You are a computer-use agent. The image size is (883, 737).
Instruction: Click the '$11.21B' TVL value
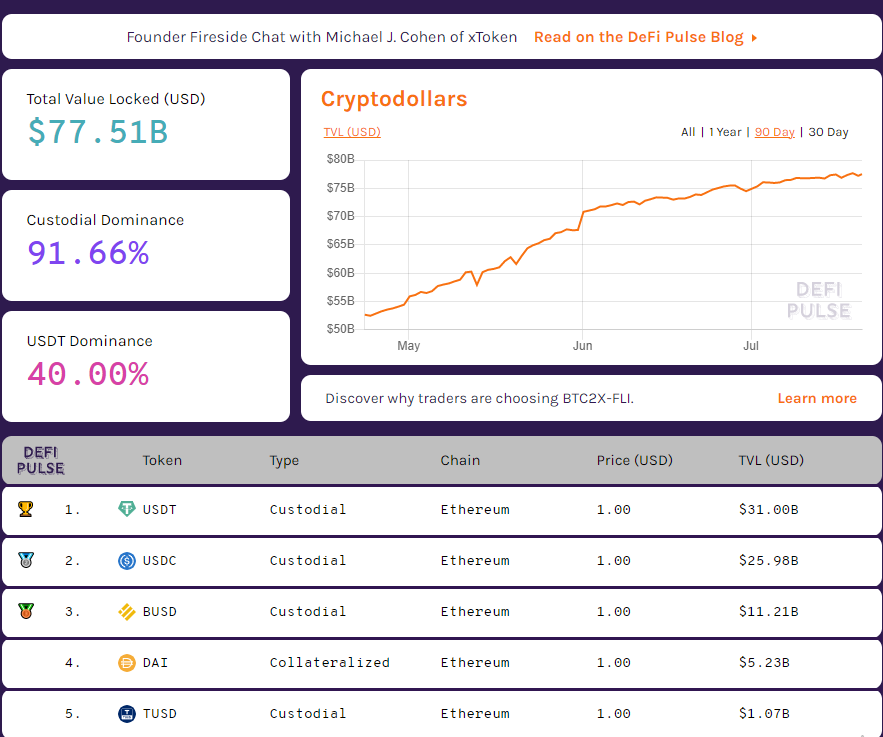(x=769, y=611)
